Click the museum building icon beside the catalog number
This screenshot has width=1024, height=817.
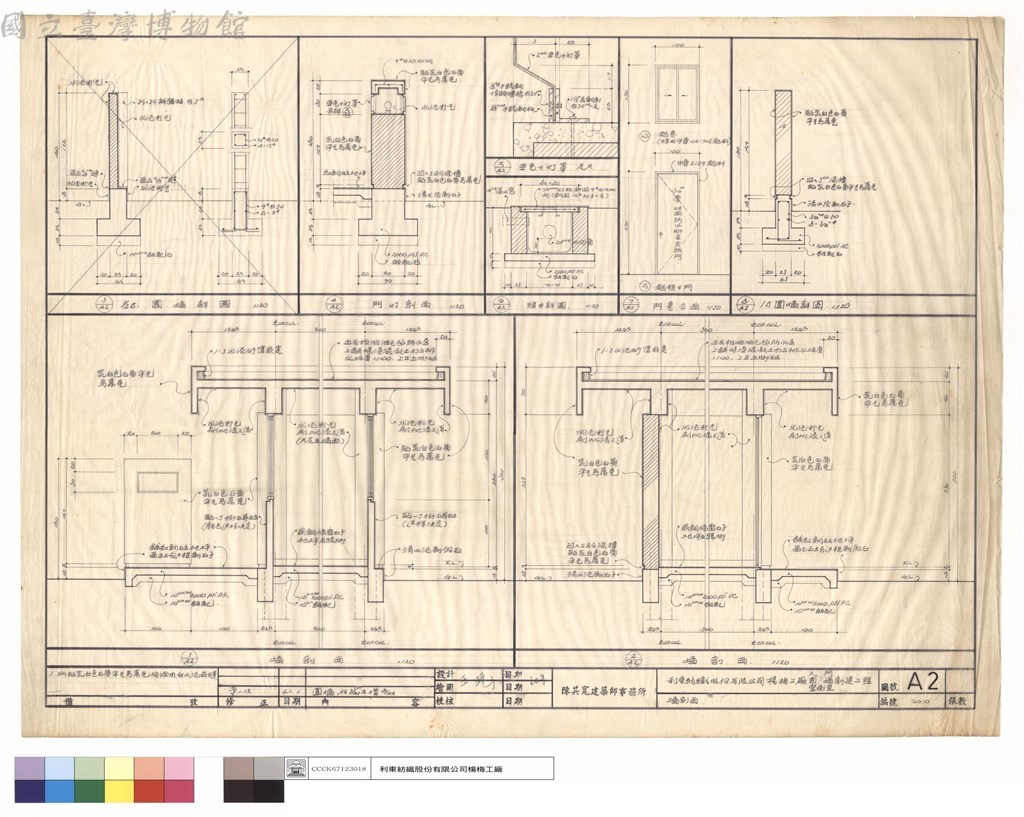click(x=297, y=768)
